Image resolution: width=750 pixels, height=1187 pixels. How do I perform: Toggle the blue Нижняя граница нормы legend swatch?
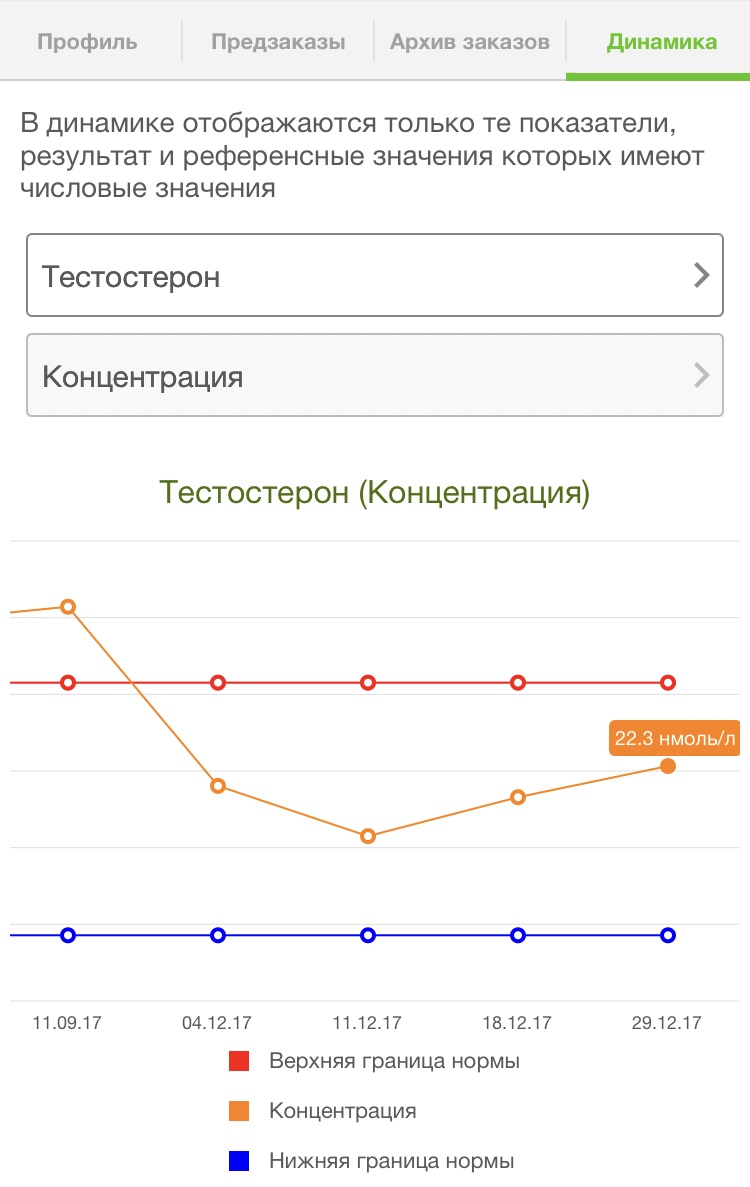pyautogui.click(x=239, y=1161)
